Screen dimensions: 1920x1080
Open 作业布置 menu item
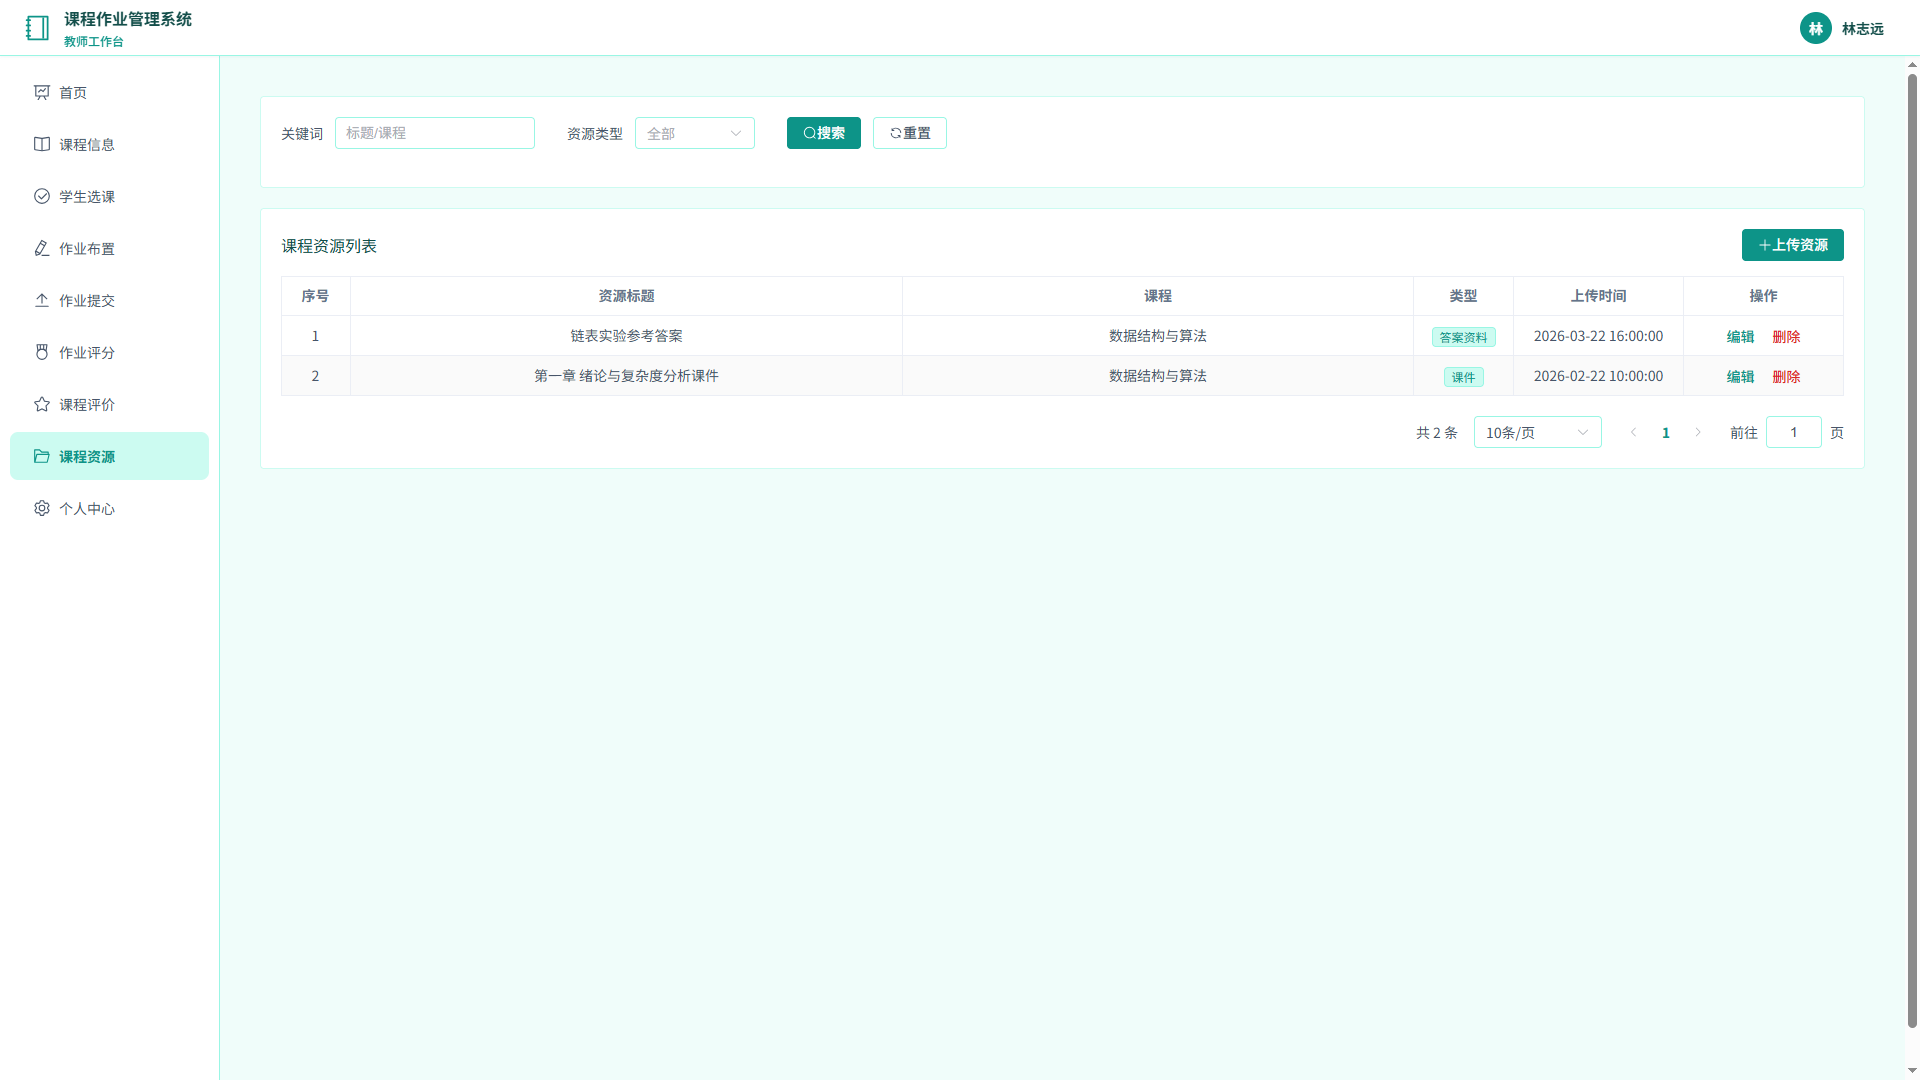[109, 248]
